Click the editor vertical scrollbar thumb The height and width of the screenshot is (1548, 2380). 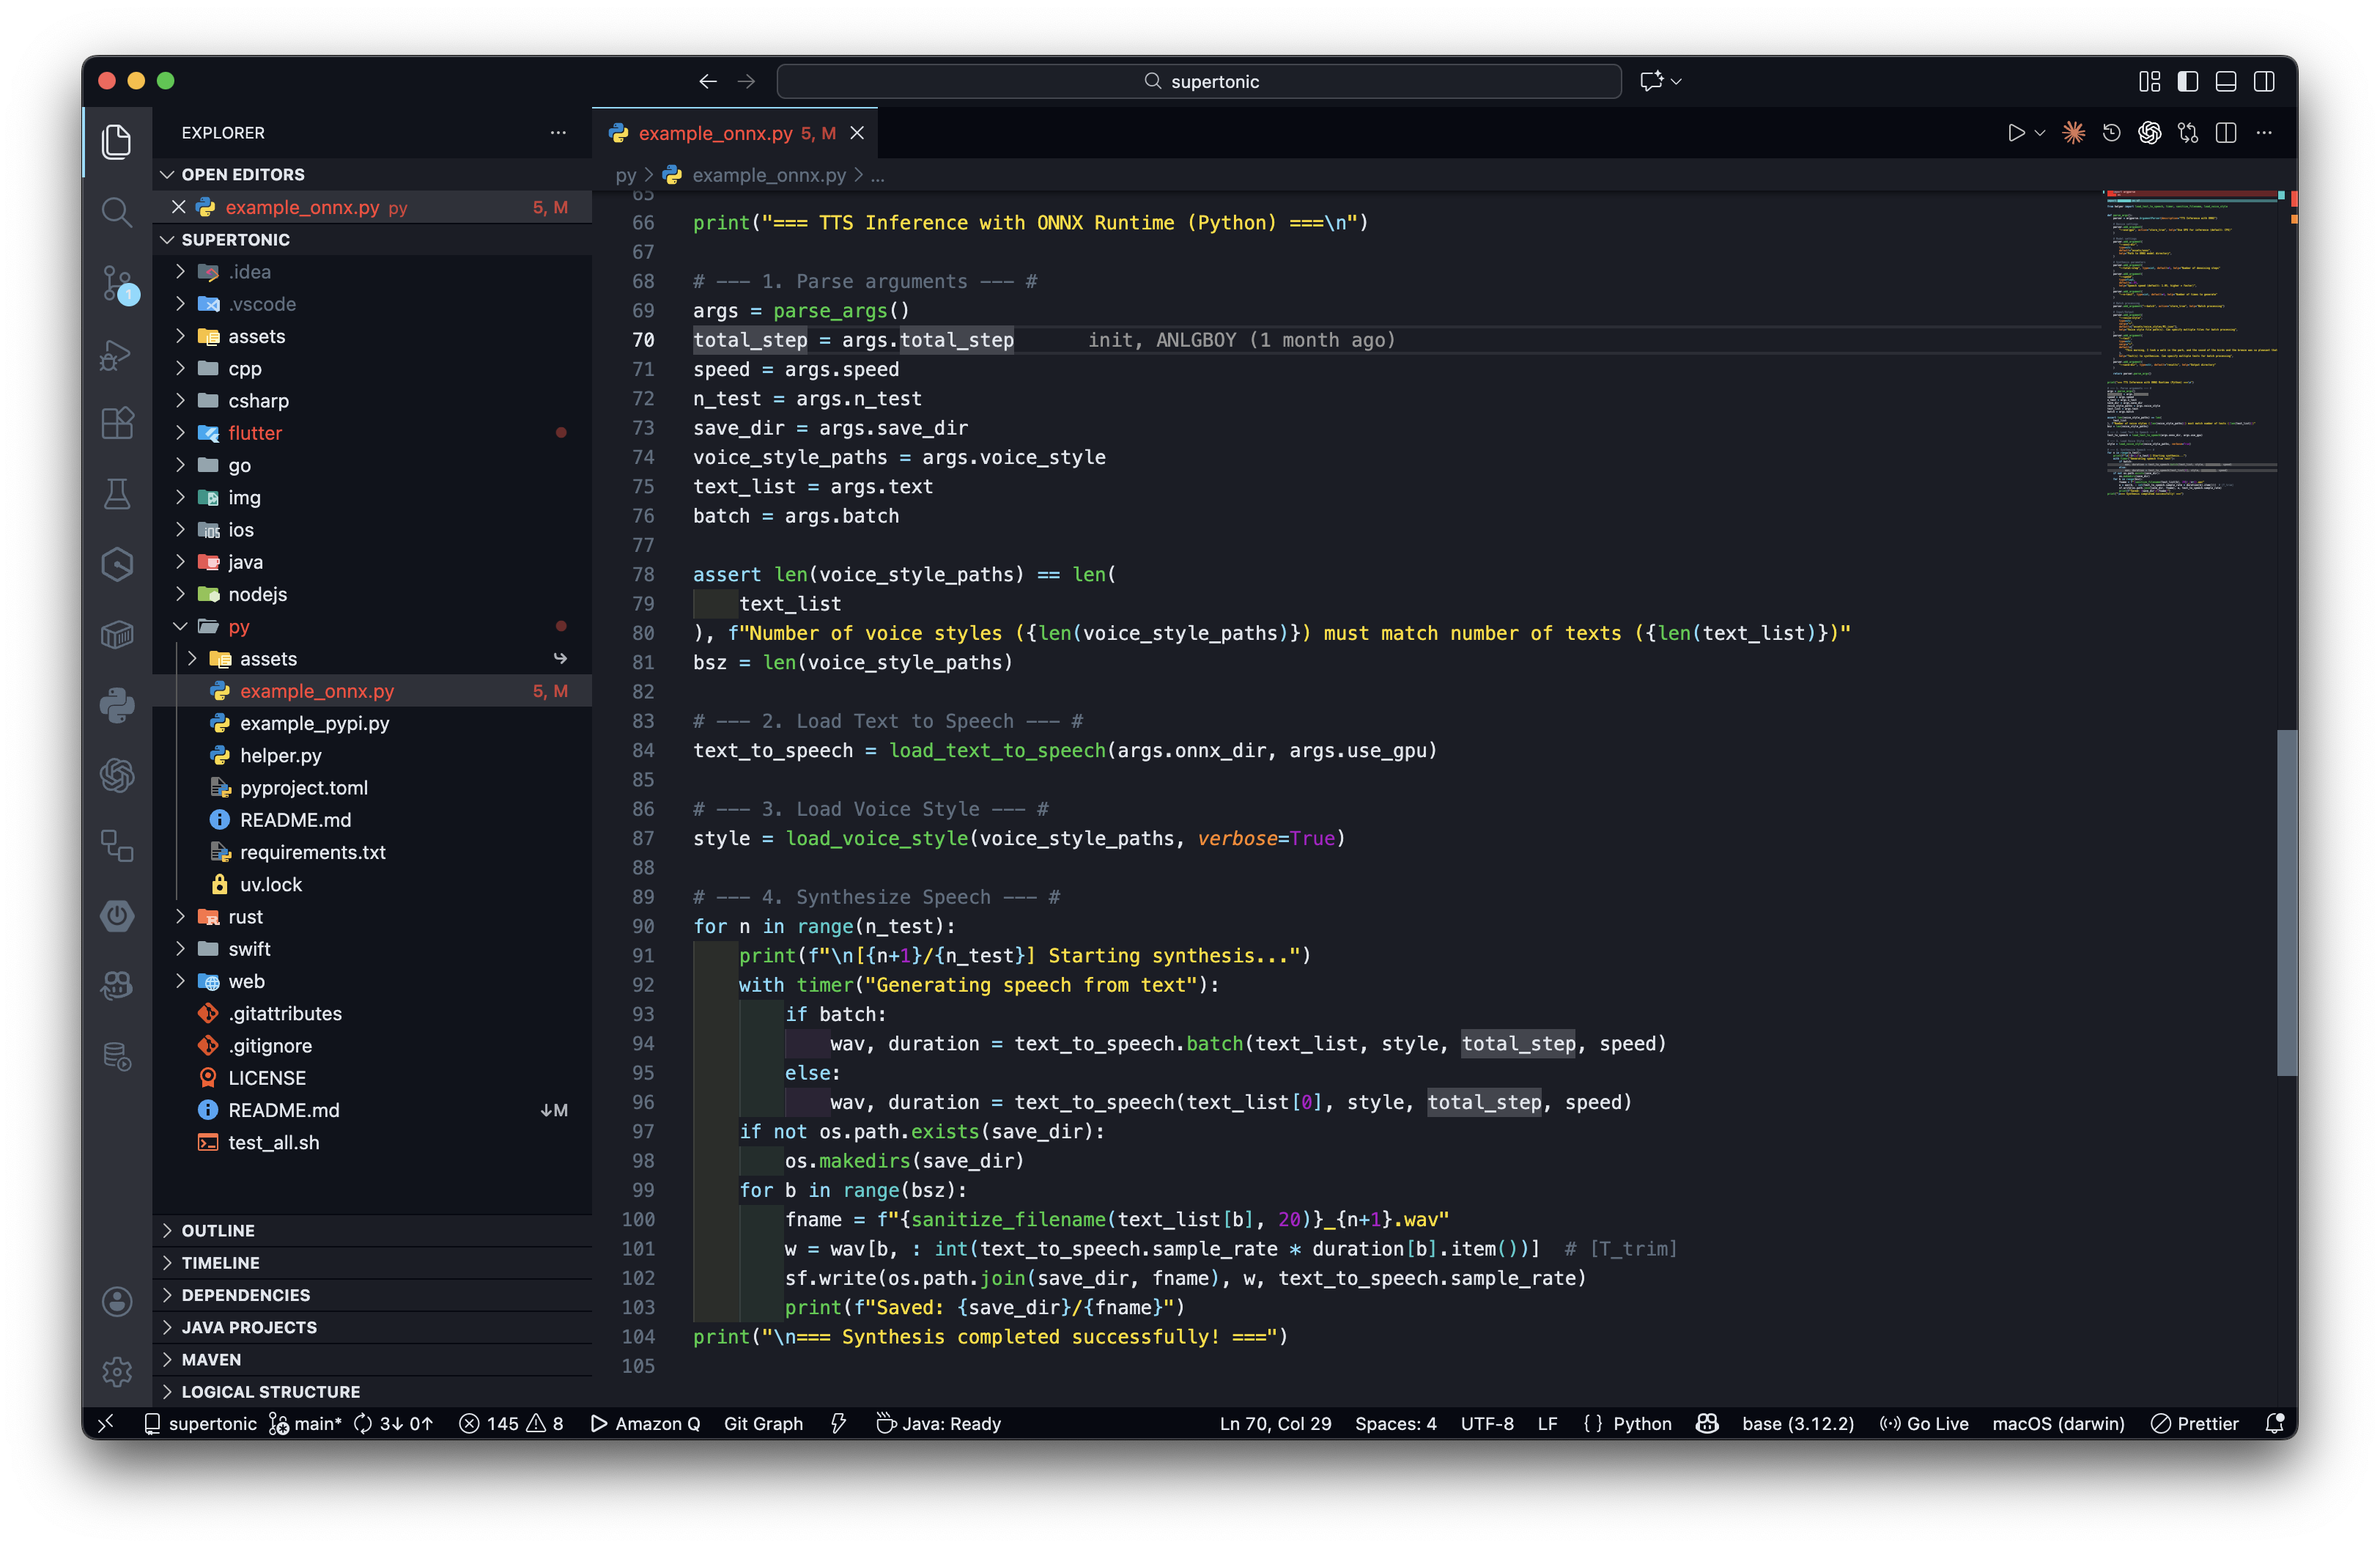[2286, 902]
